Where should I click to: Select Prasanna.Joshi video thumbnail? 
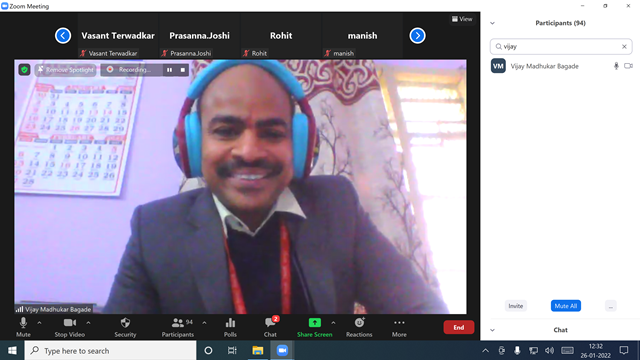(x=199, y=36)
